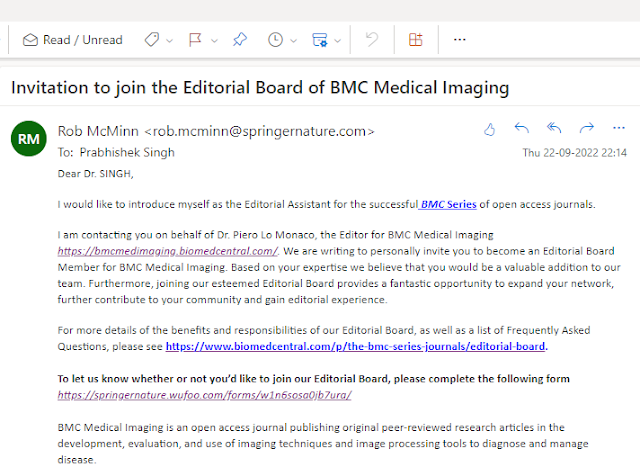Forward this email with arrow icon
Screen dimensions: 640x476
tap(587, 129)
